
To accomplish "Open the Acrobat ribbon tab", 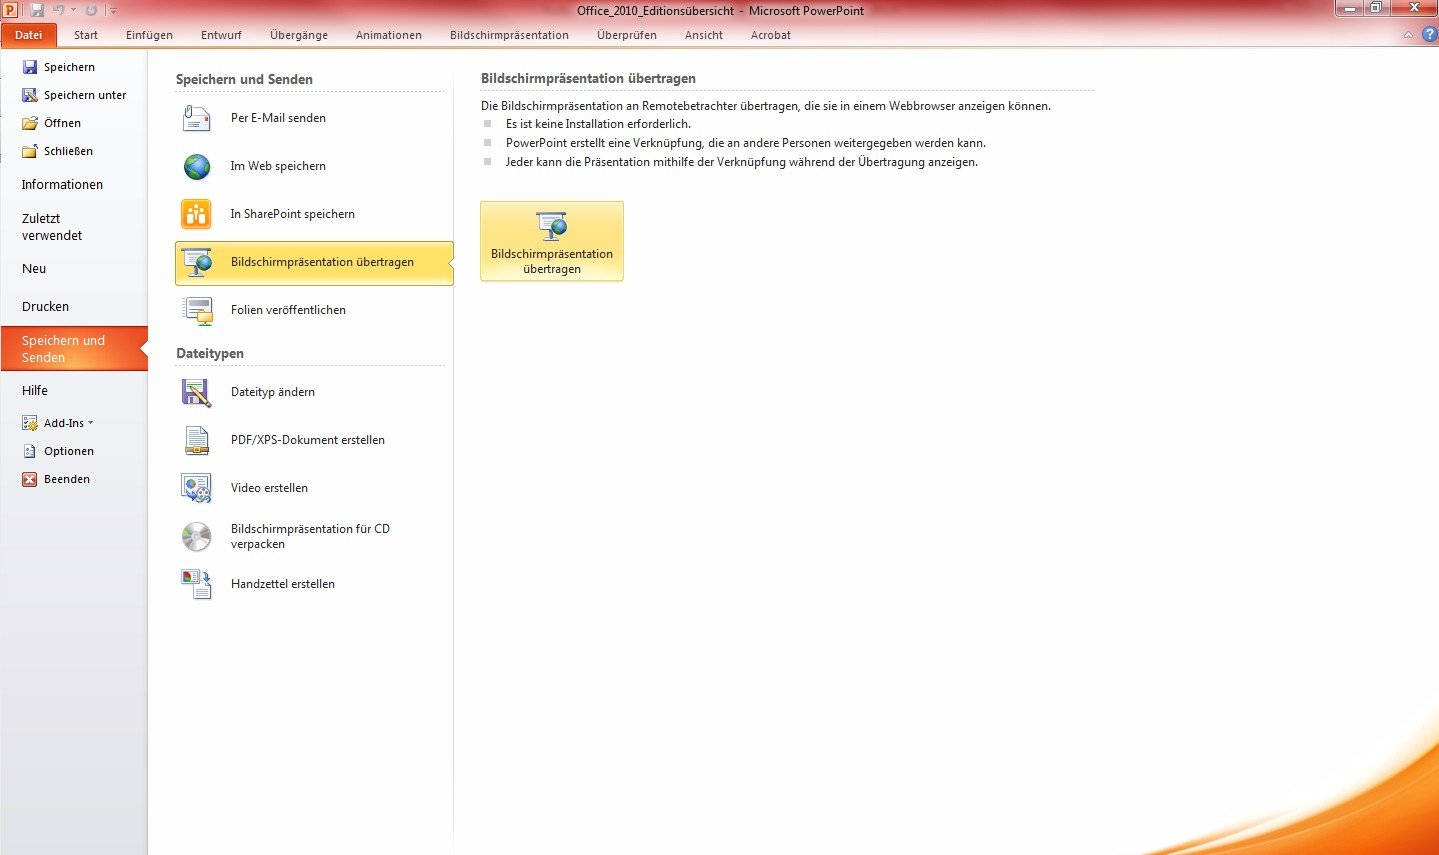I will 770,35.
